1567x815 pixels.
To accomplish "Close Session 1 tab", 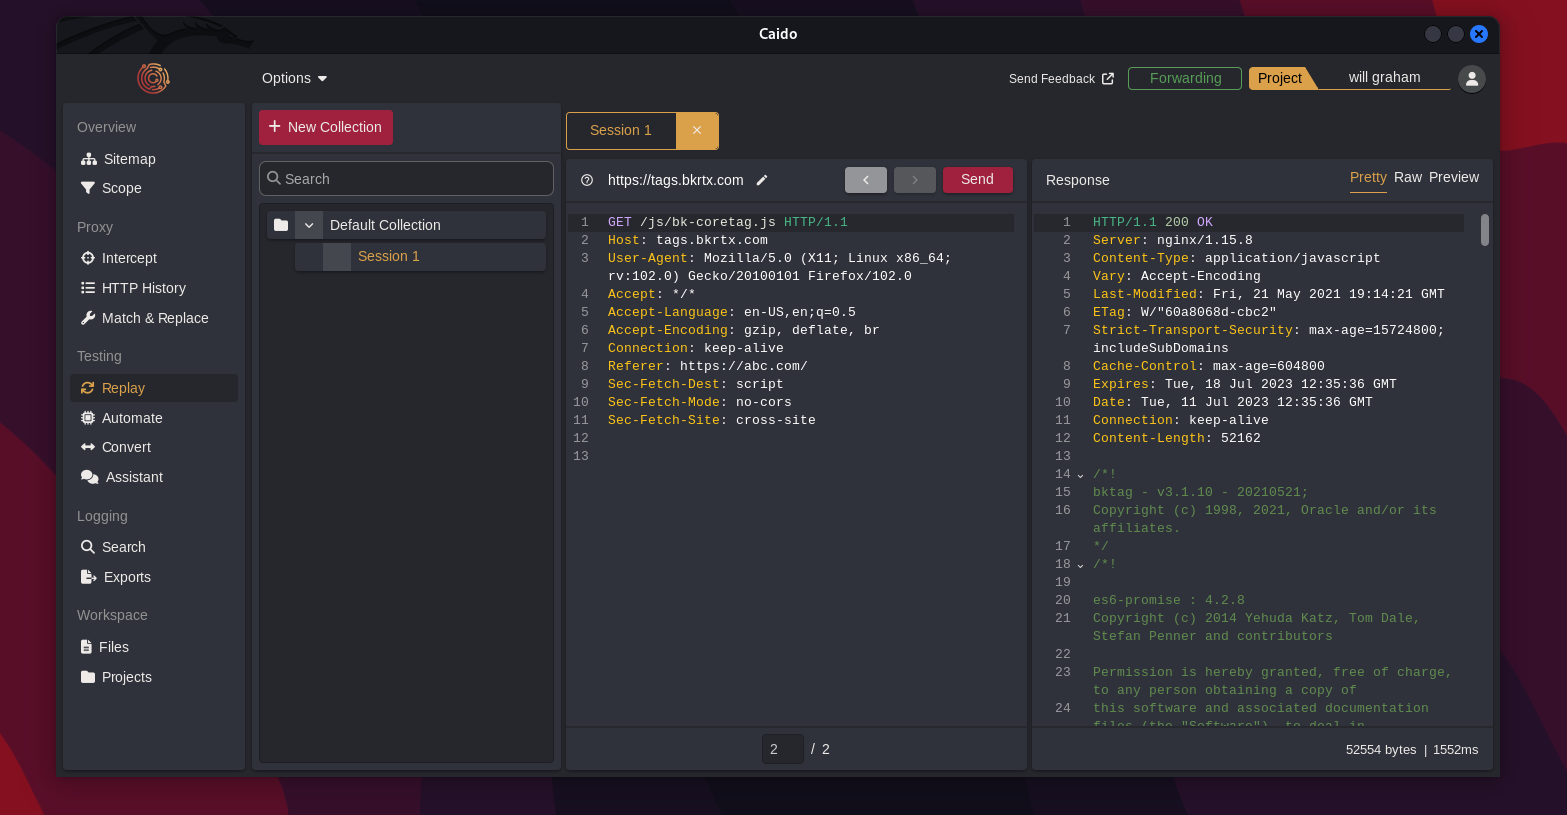I will (x=697, y=131).
